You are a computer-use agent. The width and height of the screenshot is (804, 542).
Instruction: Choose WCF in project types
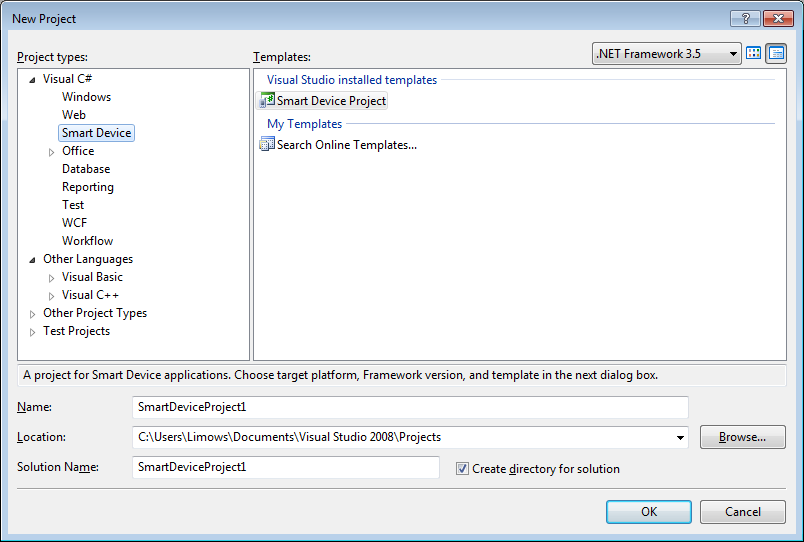tap(74, 223)
